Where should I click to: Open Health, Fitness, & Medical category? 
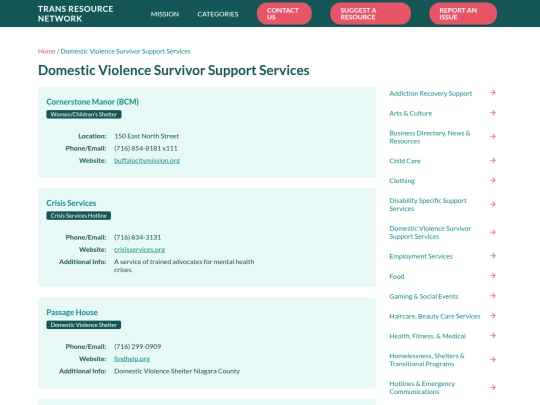coord(427,336)
